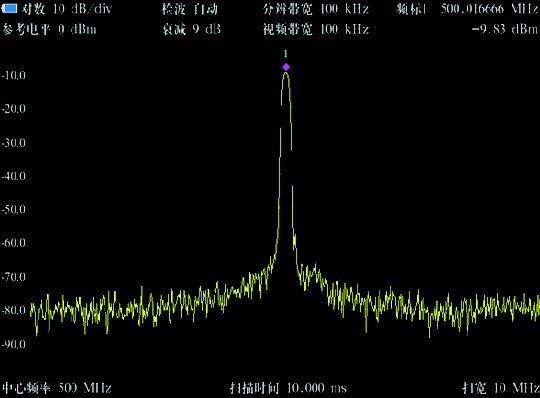Screen dimensions: 540x398
Task: Open the 检波 自动 detector setting
Action: point(190,9)
